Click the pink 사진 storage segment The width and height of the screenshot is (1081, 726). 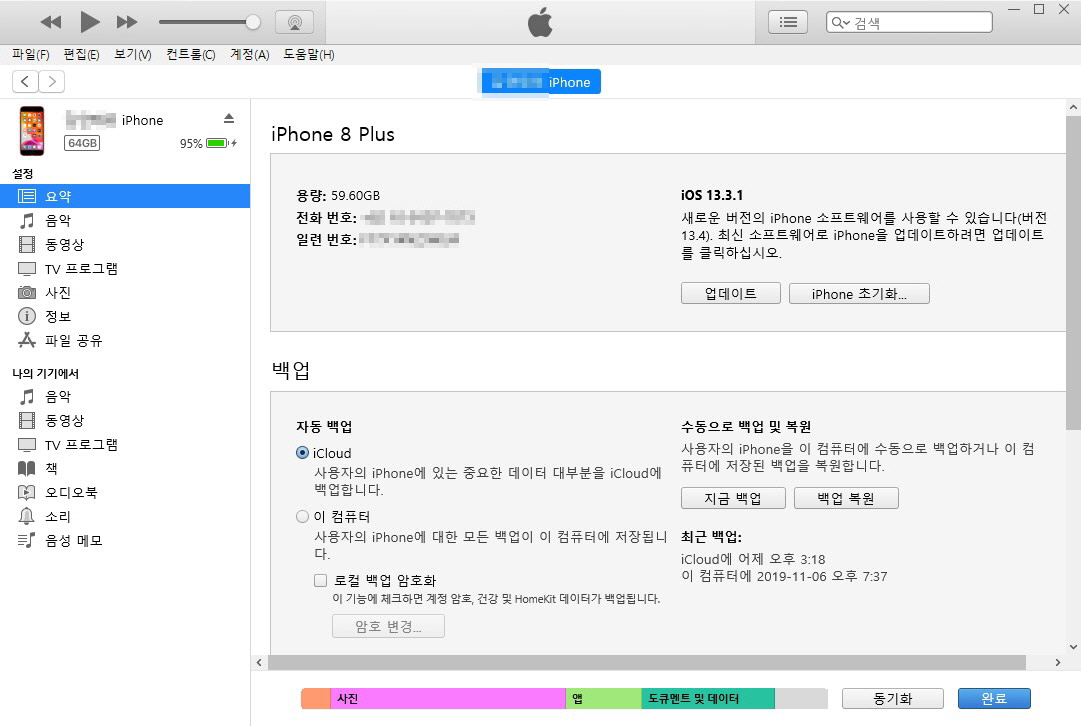click(448, 698)
